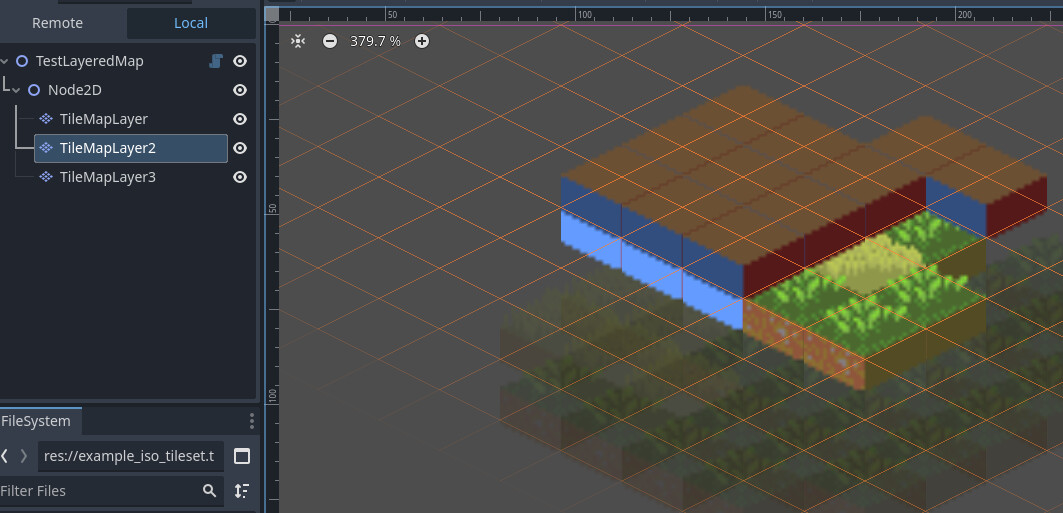Zoom out with the minus button
Image resolution: width=1063 pixels, height=513 pixels.
click(329, 41)
